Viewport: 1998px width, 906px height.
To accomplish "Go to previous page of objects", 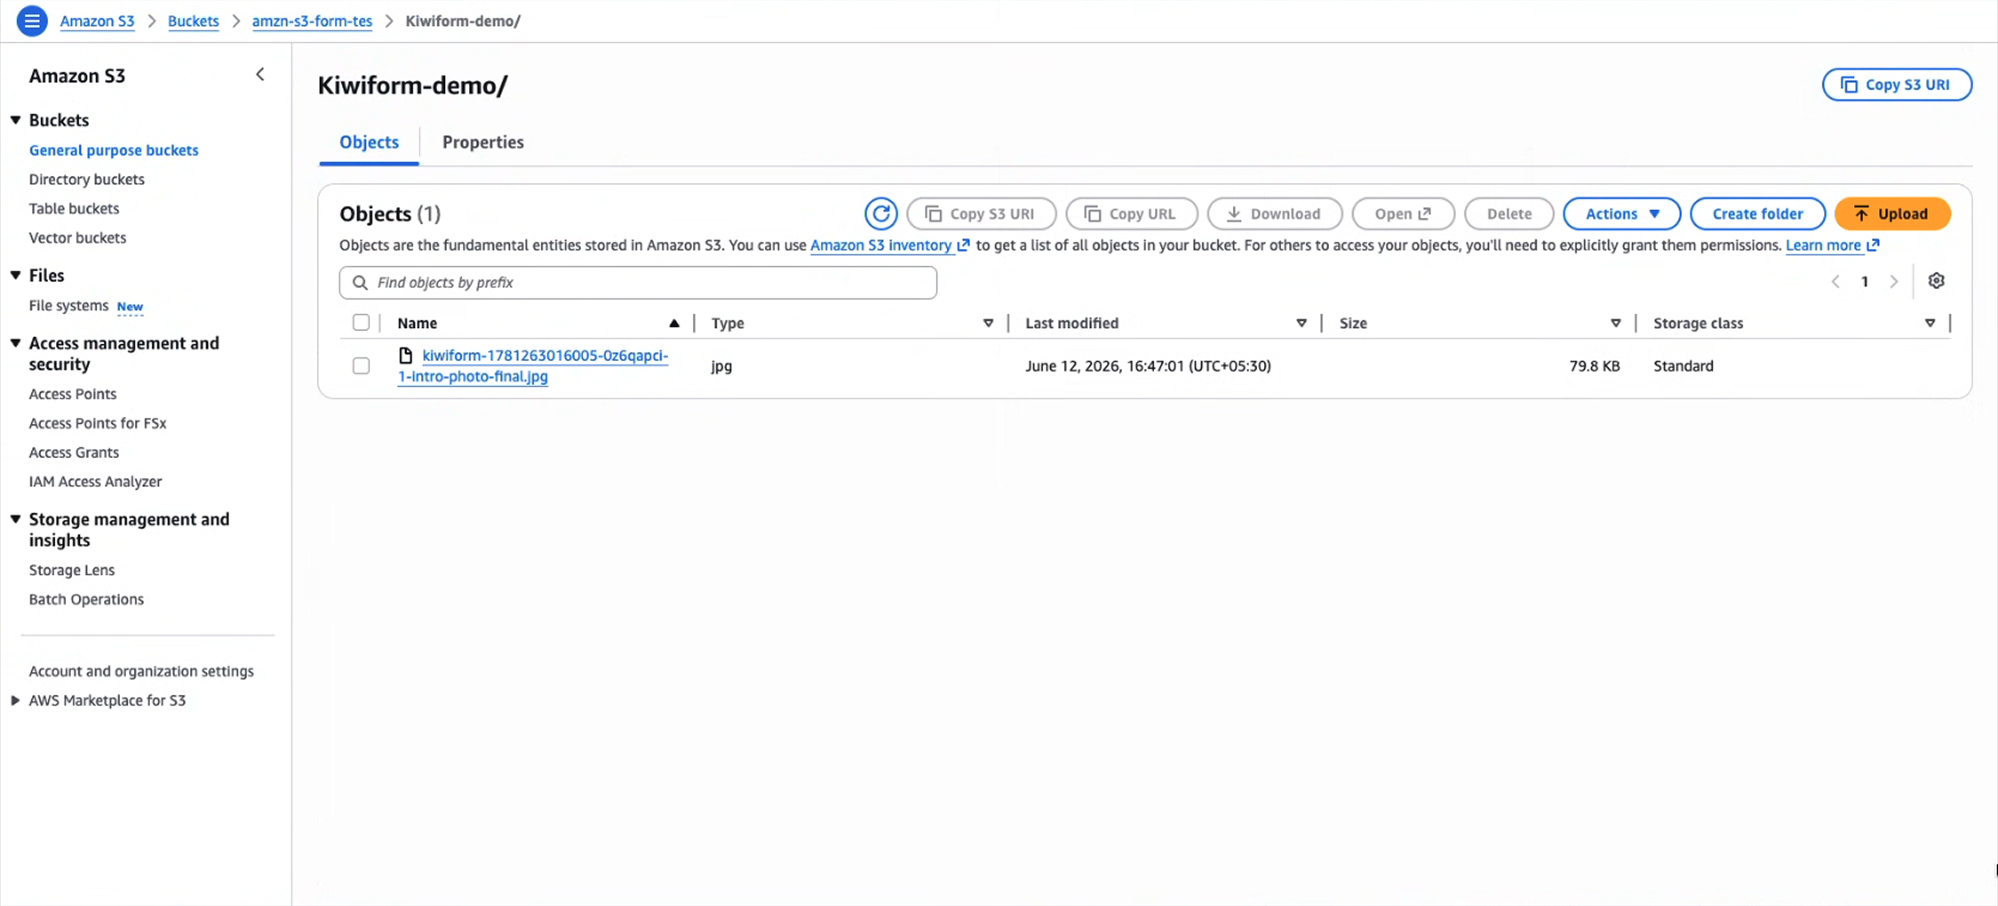I will [x=1836, y=282].
